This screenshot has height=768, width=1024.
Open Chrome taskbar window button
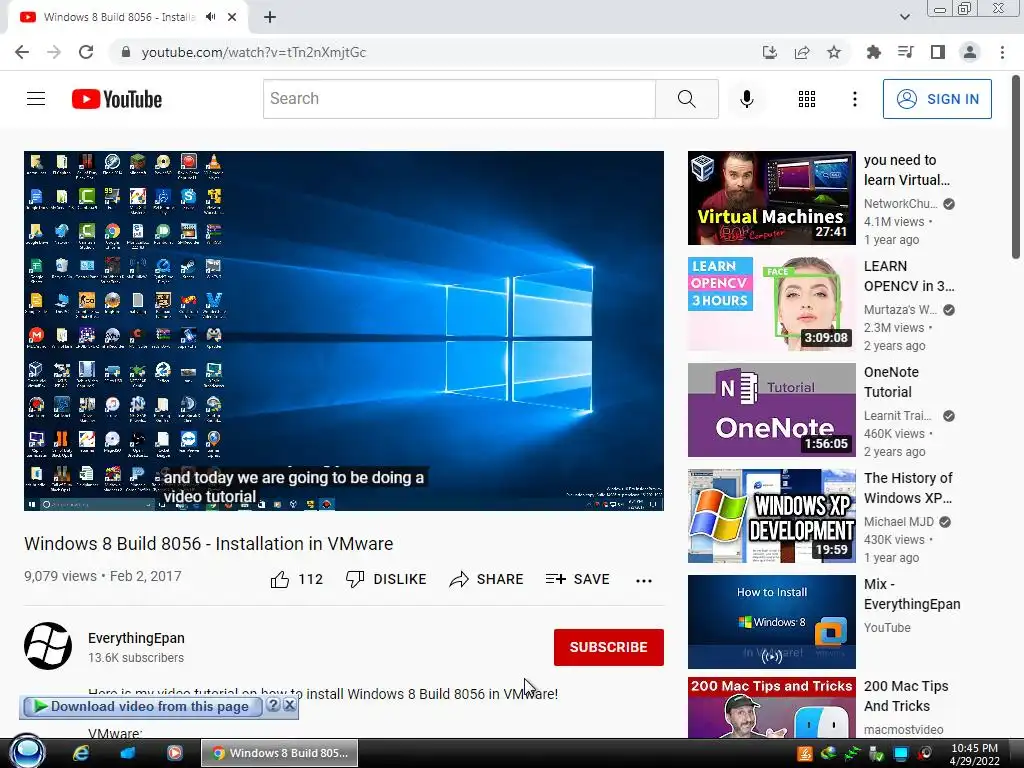[x=280, y=753]
